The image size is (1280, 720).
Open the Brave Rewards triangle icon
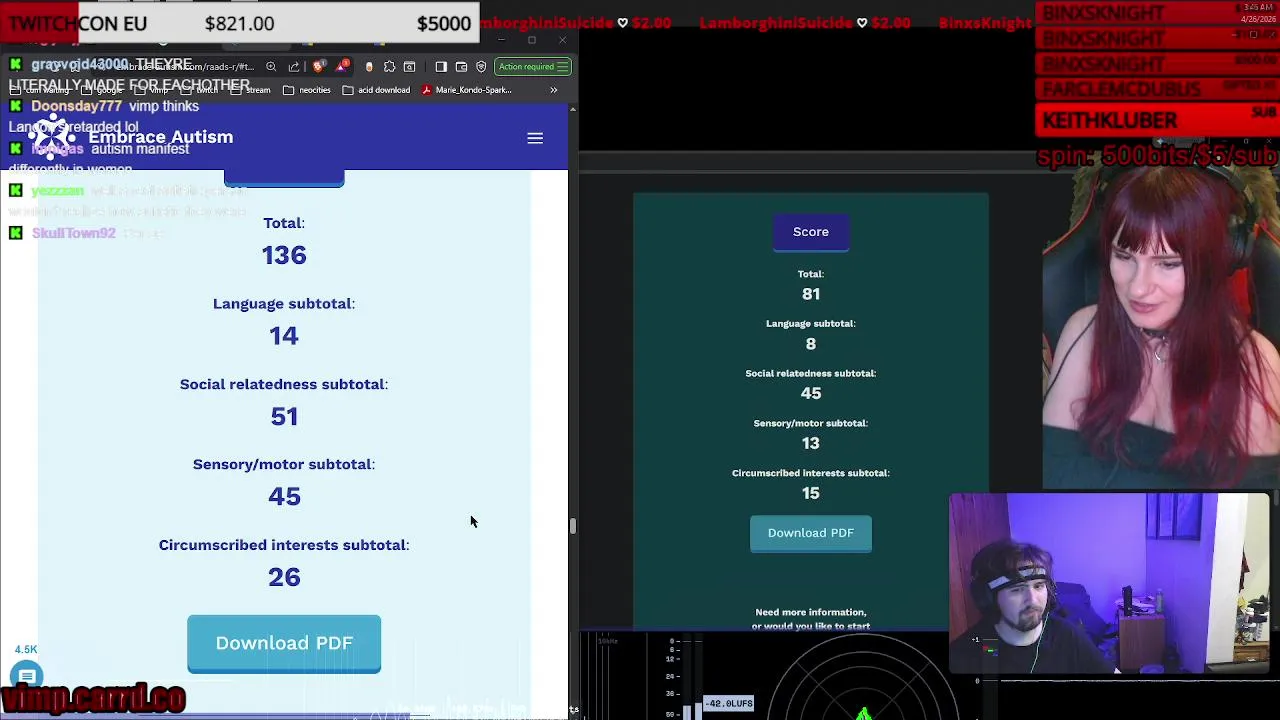pyautogui.click(x=343, y=67)
